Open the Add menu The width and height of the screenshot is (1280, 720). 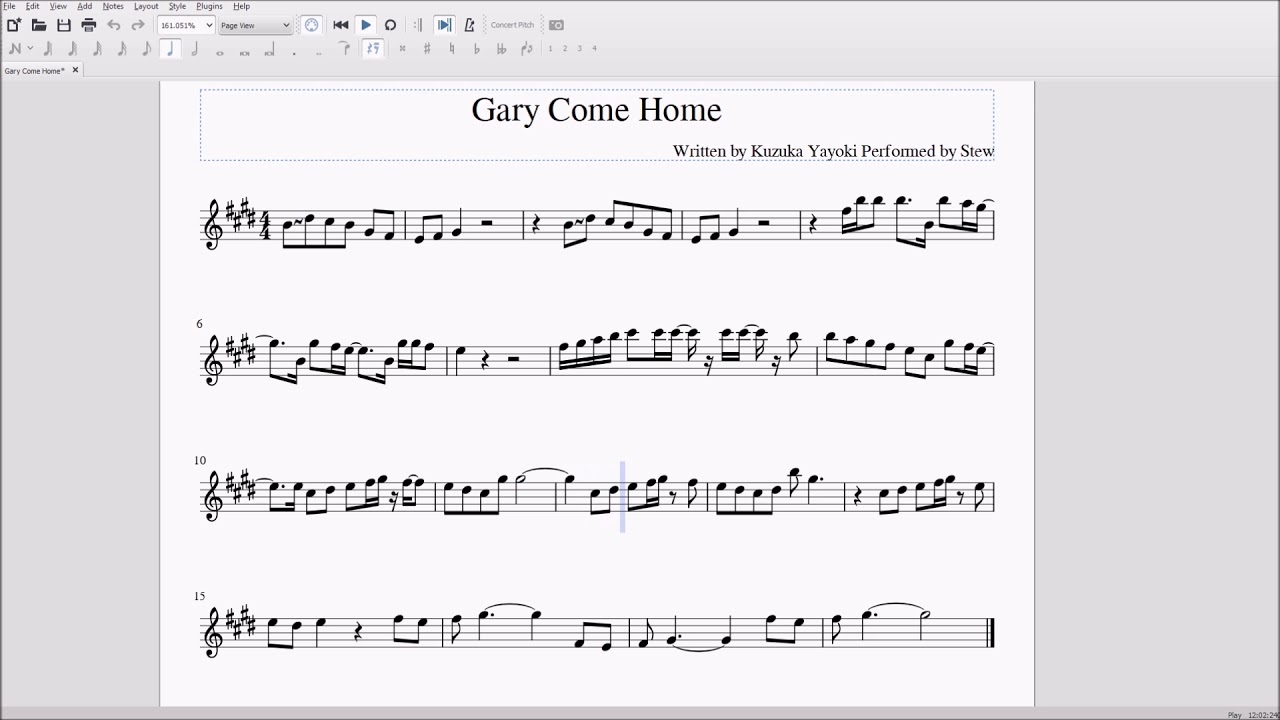[85, 6]
